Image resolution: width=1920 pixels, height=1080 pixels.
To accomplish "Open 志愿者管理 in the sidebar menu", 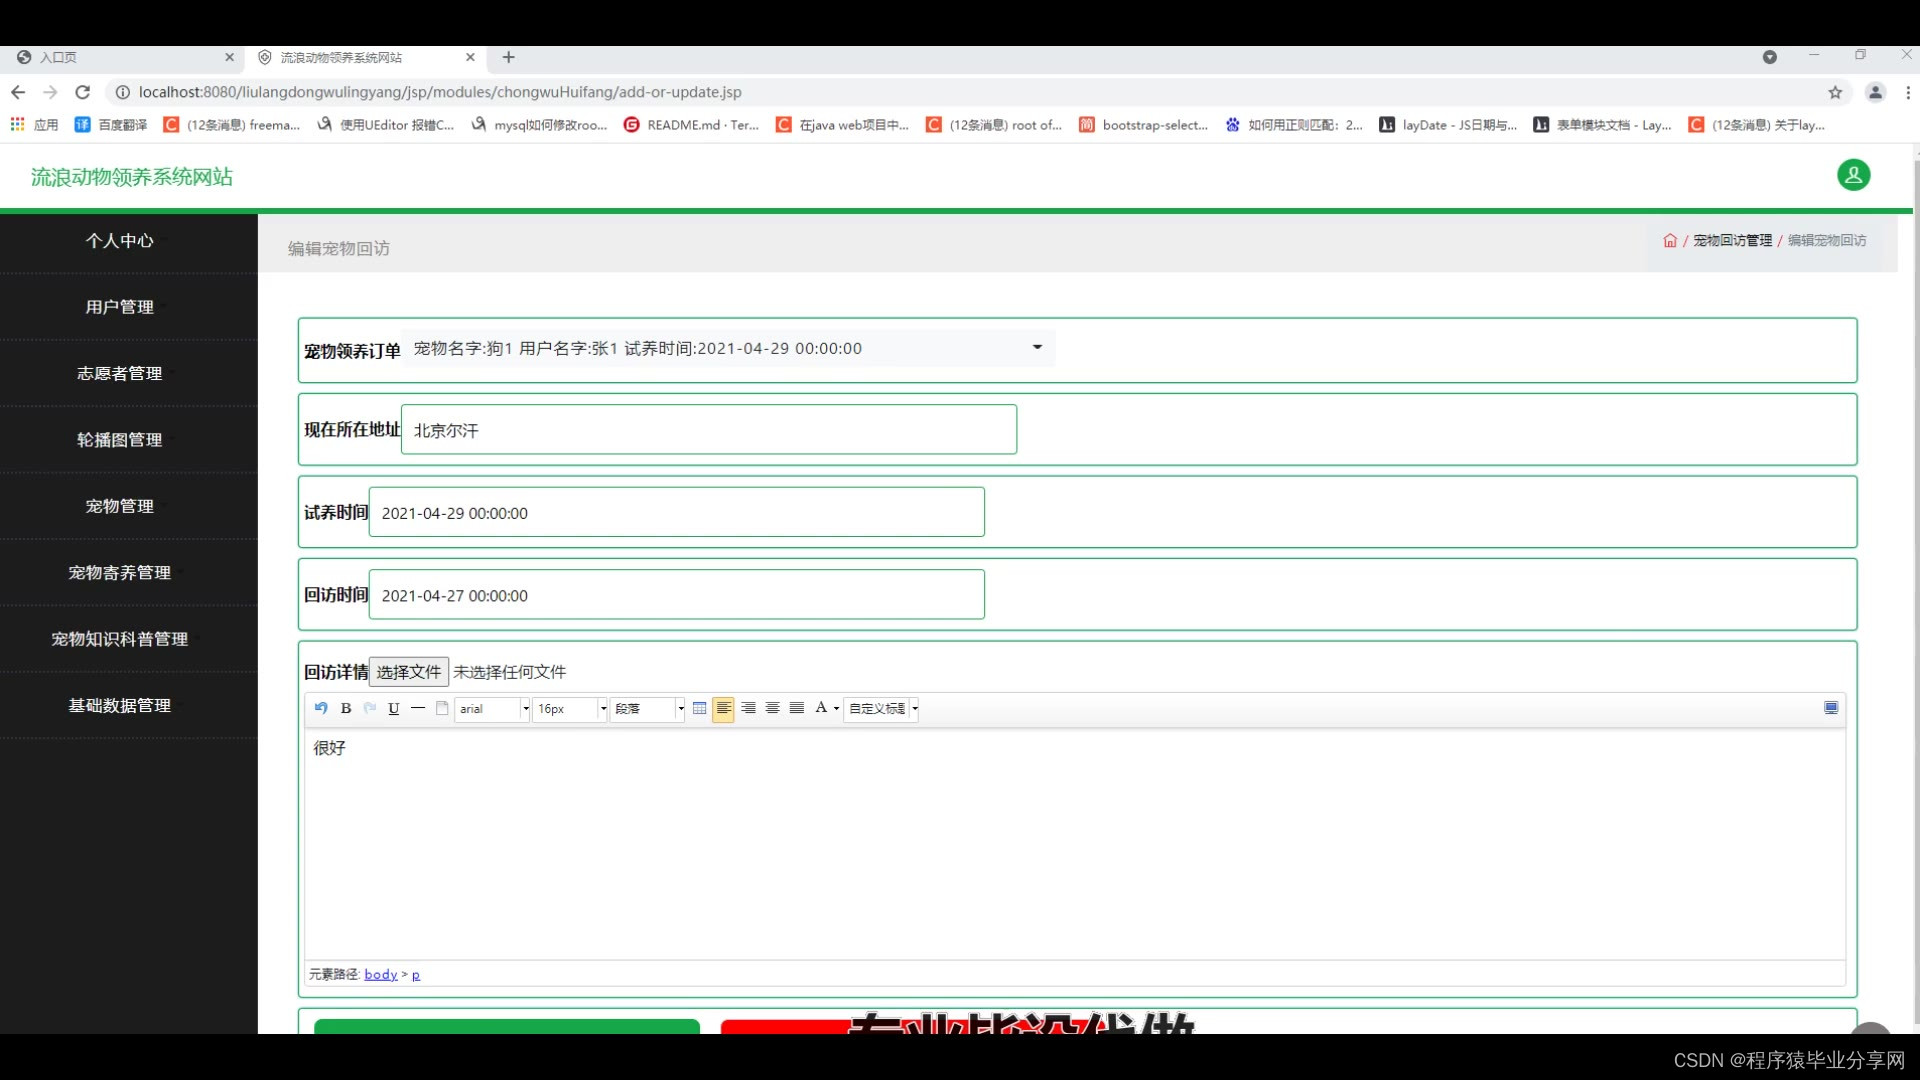I will click(120, 373).
